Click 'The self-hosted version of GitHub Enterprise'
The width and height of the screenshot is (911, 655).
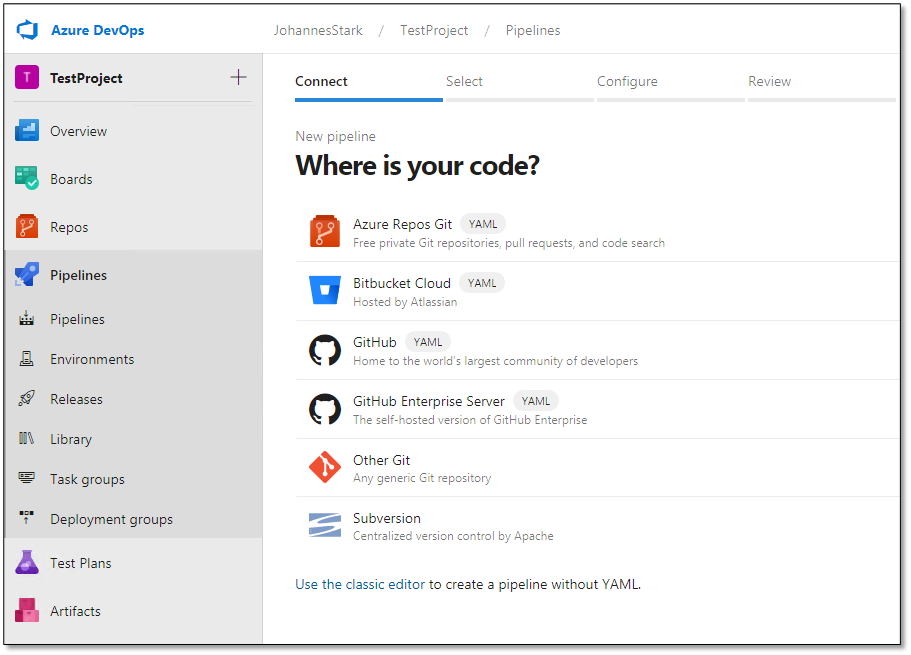[x=470, y=420]
